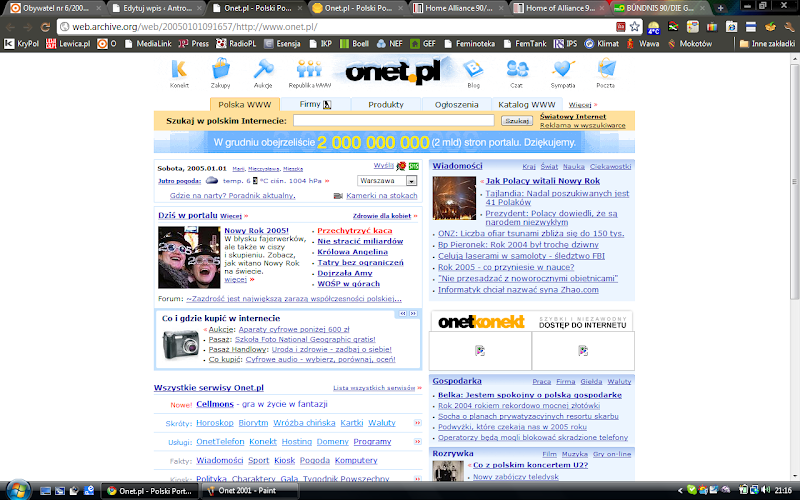800x500 pixels.
Task: Click the previous arrow in the shopping box
Action: tap(403, 313)
